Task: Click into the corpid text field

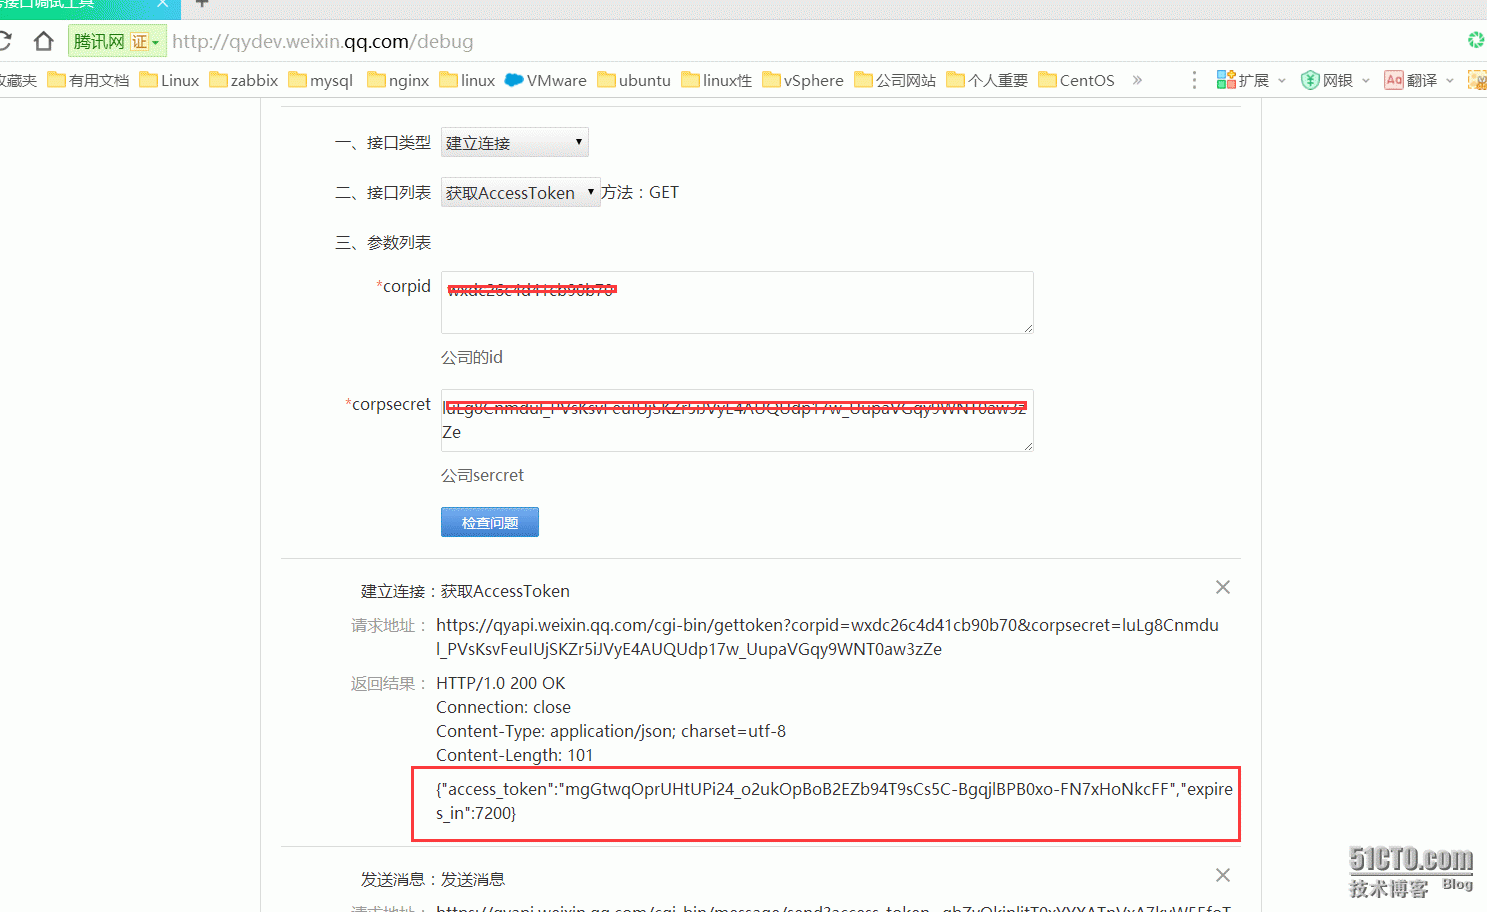Action: pos(737,302)
